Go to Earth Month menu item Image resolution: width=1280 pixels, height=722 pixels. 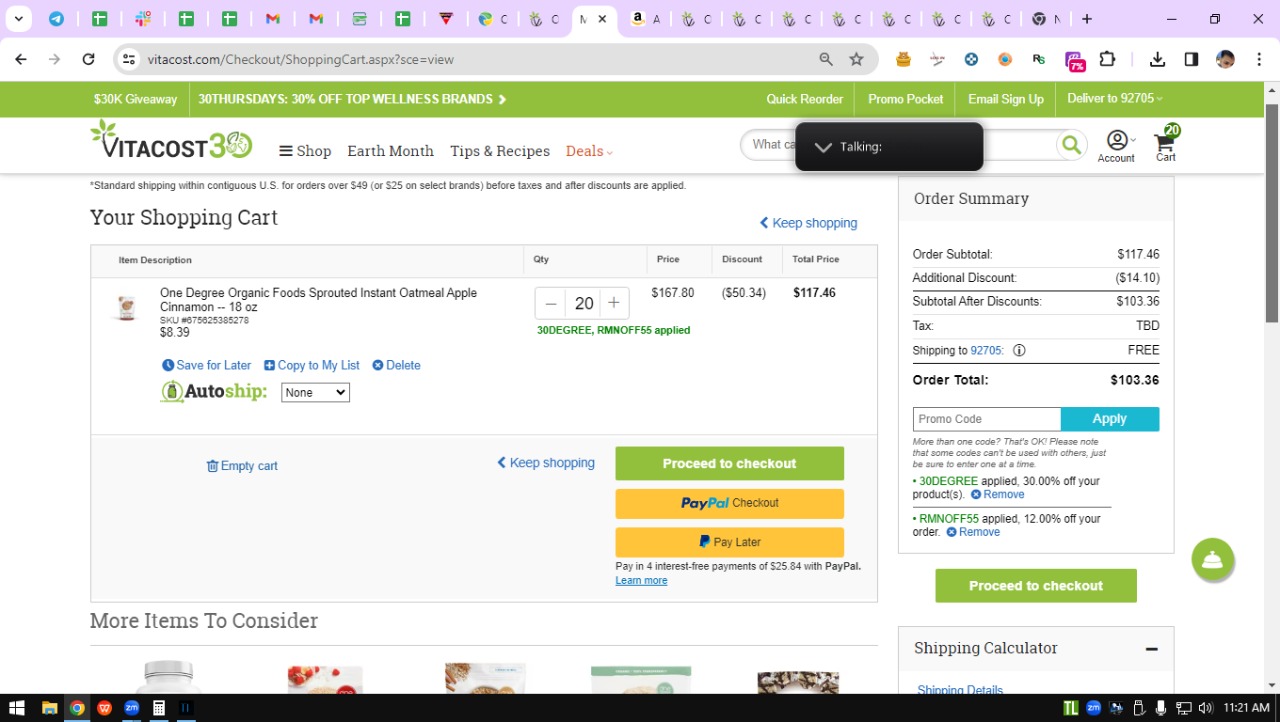(390, 151)
